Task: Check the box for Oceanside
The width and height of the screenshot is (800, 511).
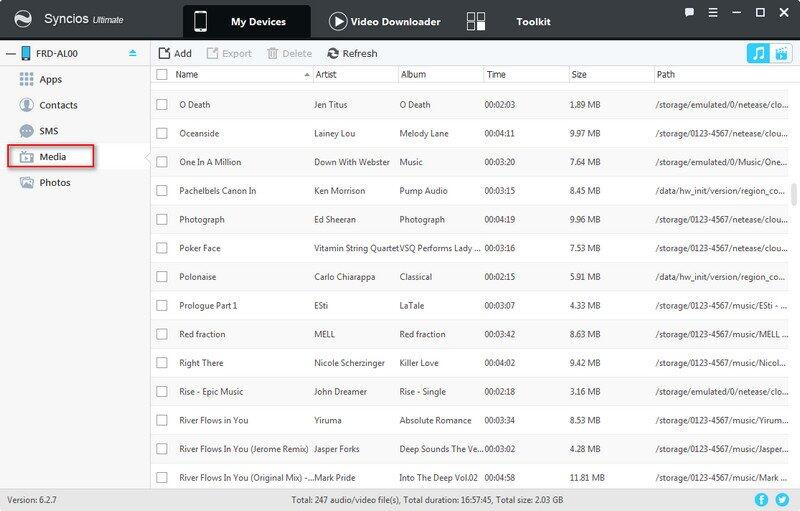Action: coord(162,133)
